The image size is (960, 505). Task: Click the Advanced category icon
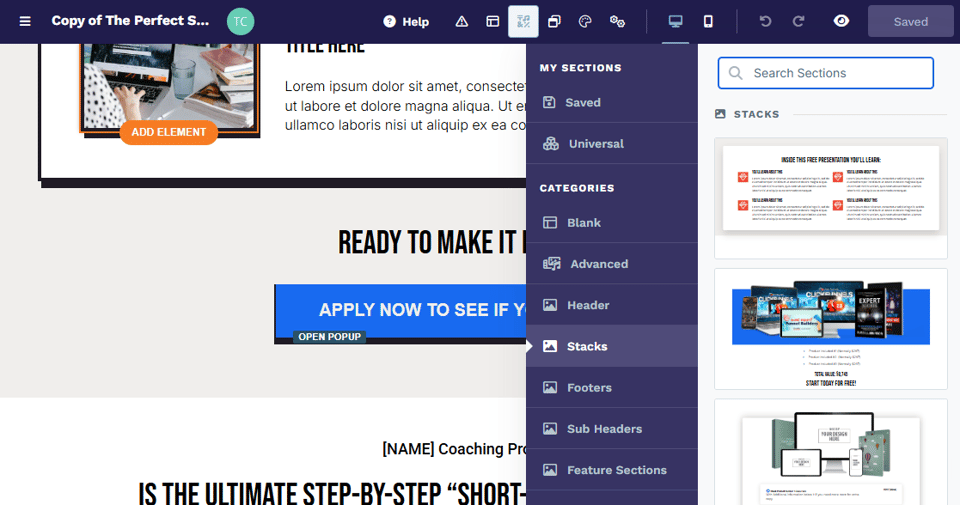pos(552,264)
